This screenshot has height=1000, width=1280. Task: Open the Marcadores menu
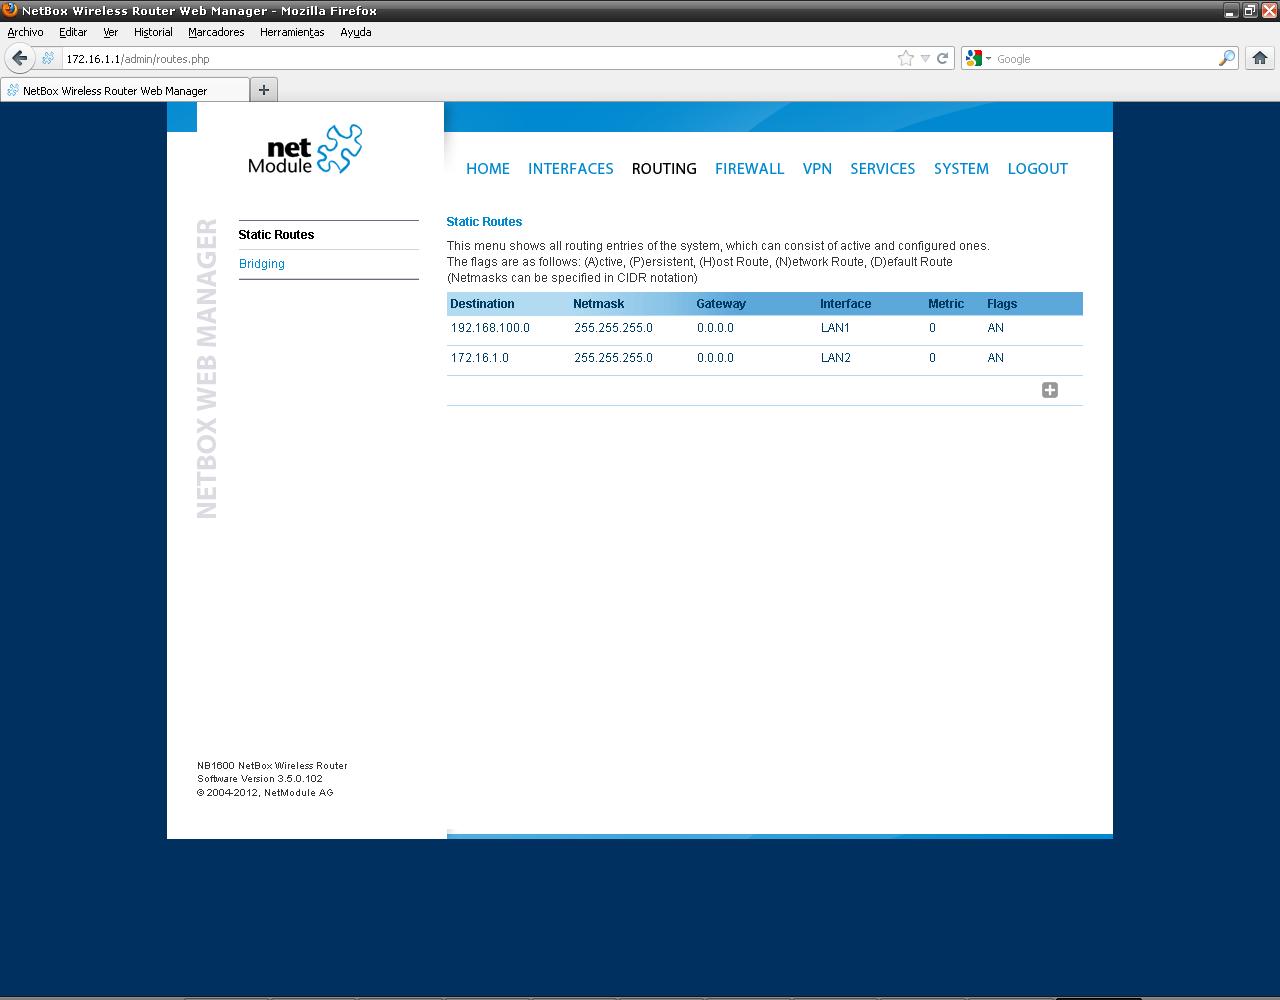pyautogui.click(x=216, y=32)
